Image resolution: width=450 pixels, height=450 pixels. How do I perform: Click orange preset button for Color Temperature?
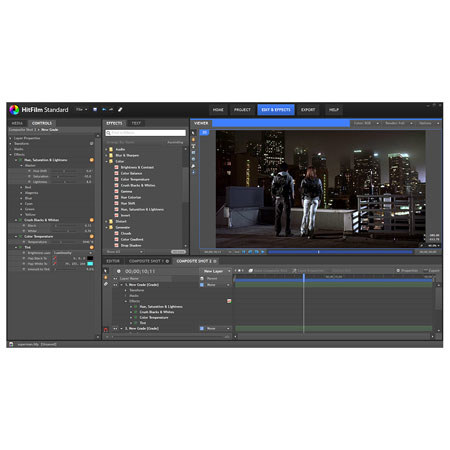pos(92,236)
